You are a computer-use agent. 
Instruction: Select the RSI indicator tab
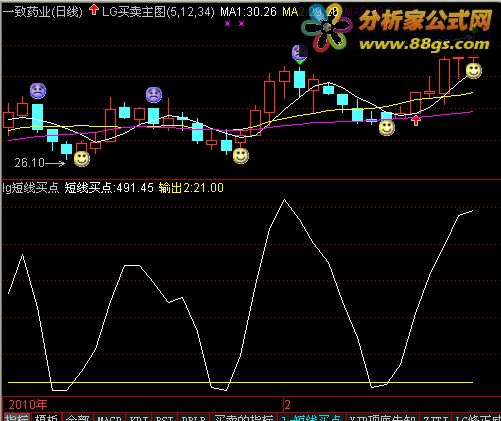click(x=165, y=418)
